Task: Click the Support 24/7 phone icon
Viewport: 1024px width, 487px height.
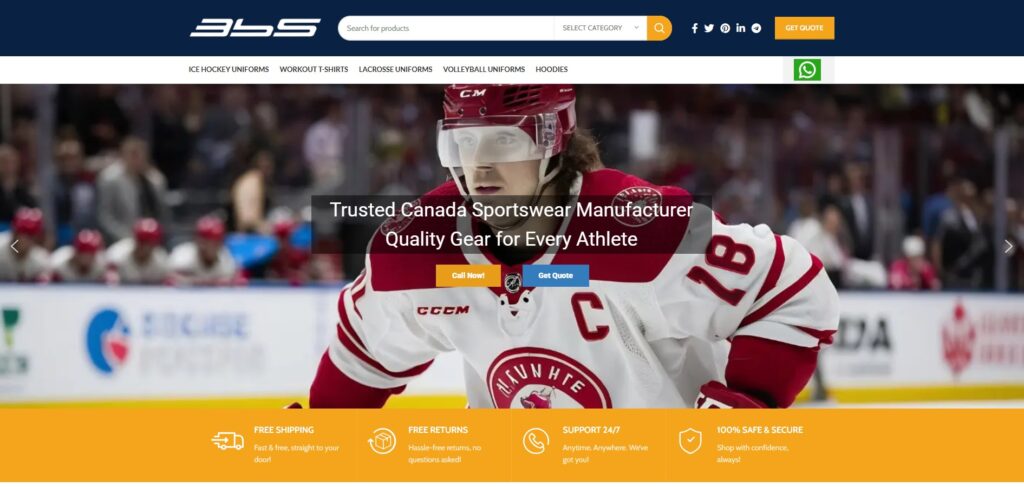Action: [x=536, y=441]
